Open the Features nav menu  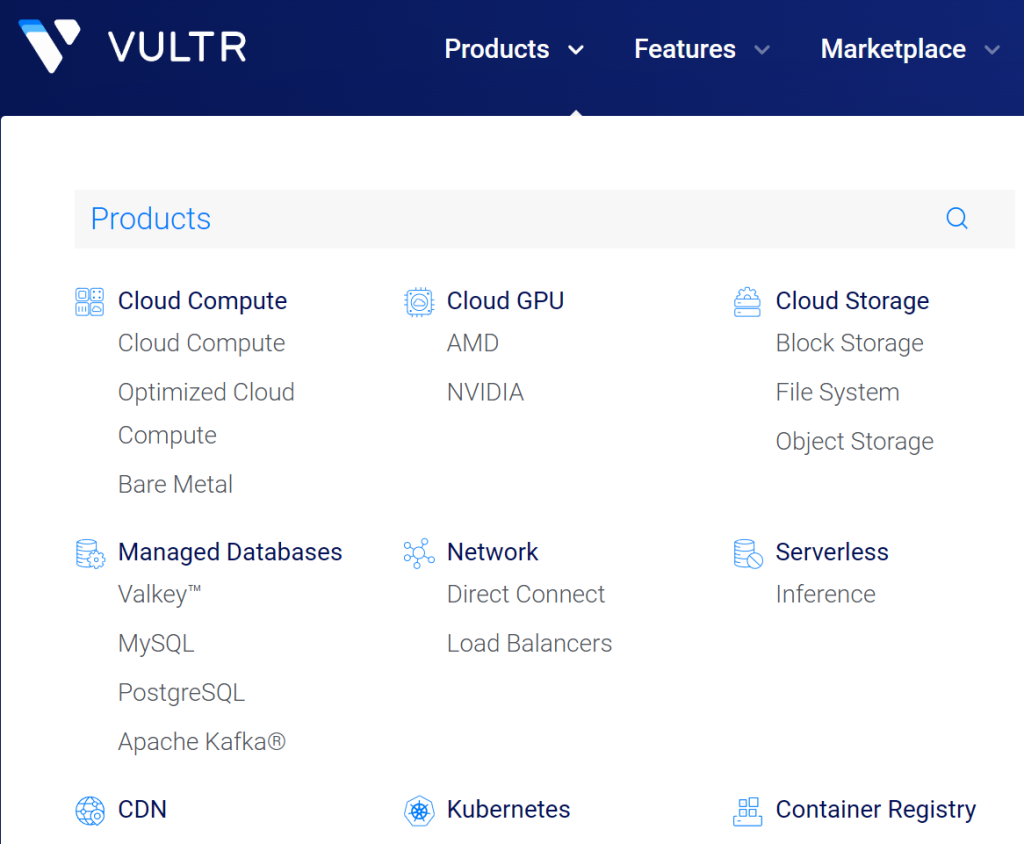(685, 49)
